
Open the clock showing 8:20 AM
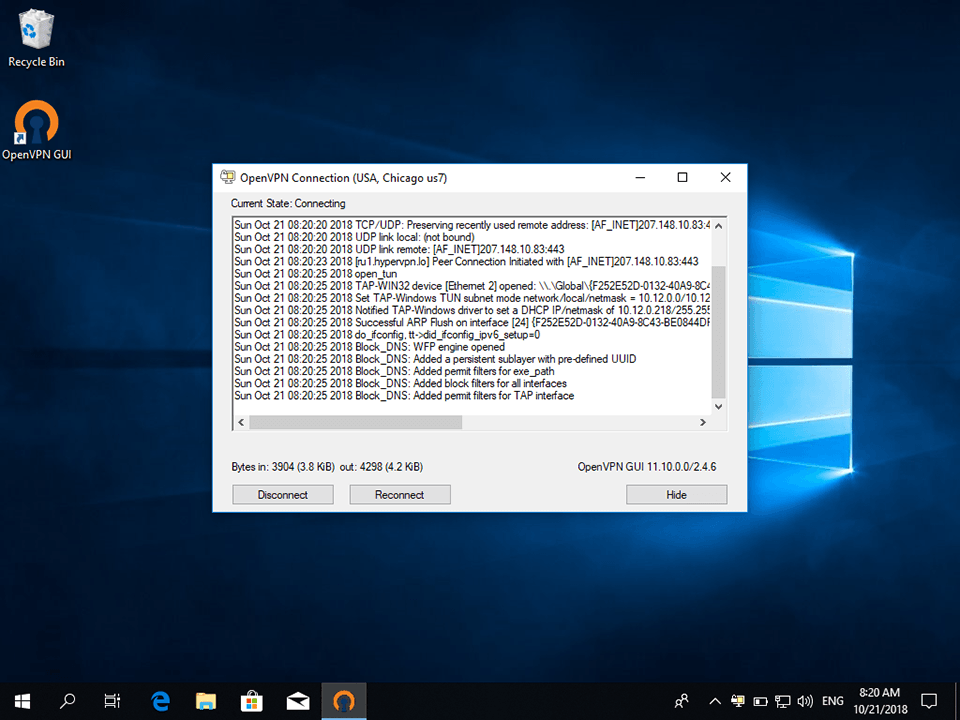880,701
